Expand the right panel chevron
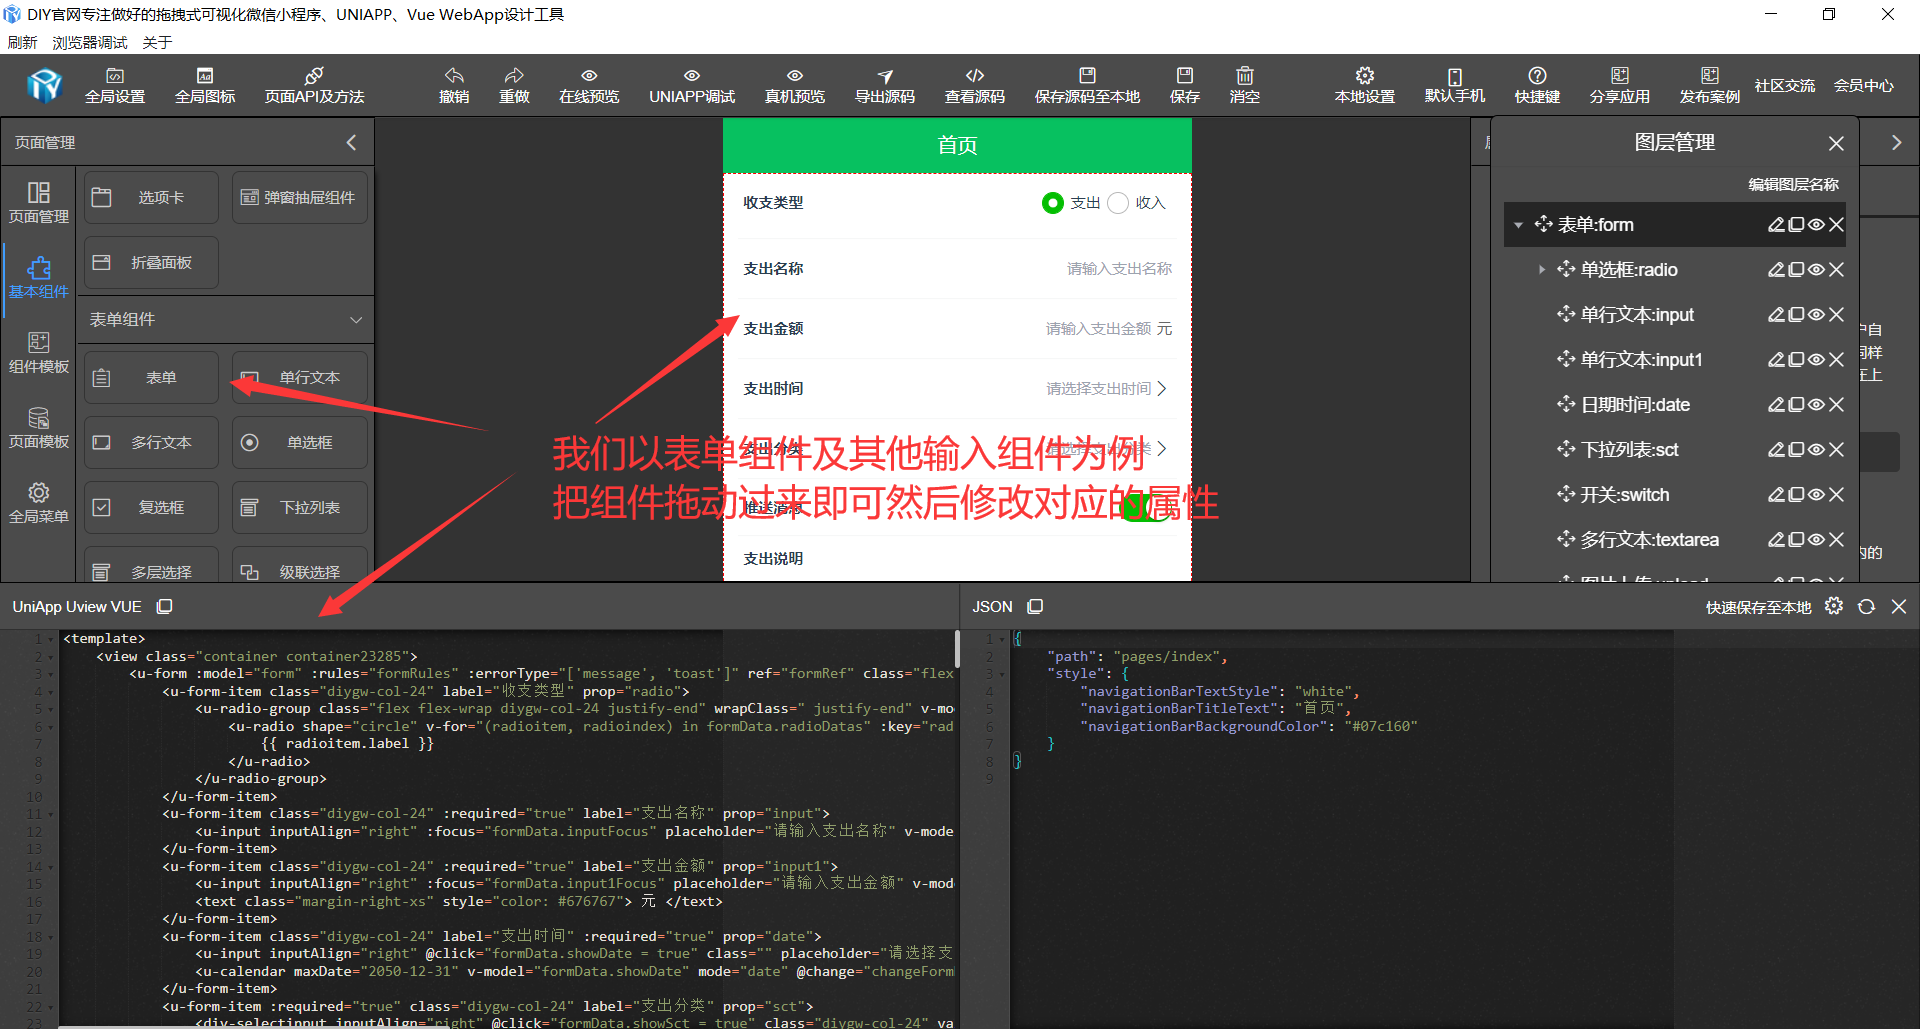1920x1029 pixels. 1896,143
